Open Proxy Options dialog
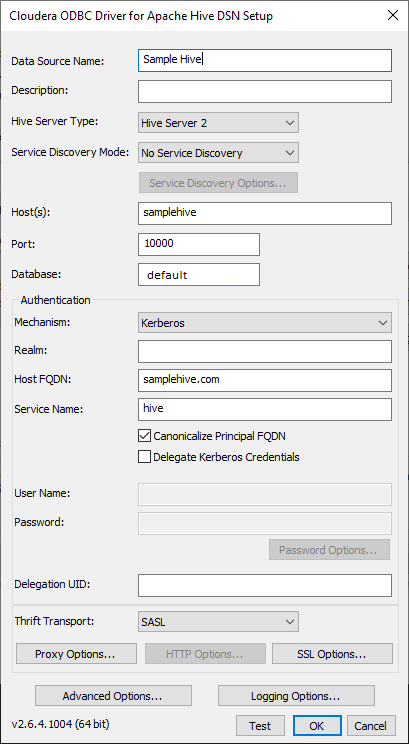This screenshot has width=409, height=744. (x=76, y=654)
